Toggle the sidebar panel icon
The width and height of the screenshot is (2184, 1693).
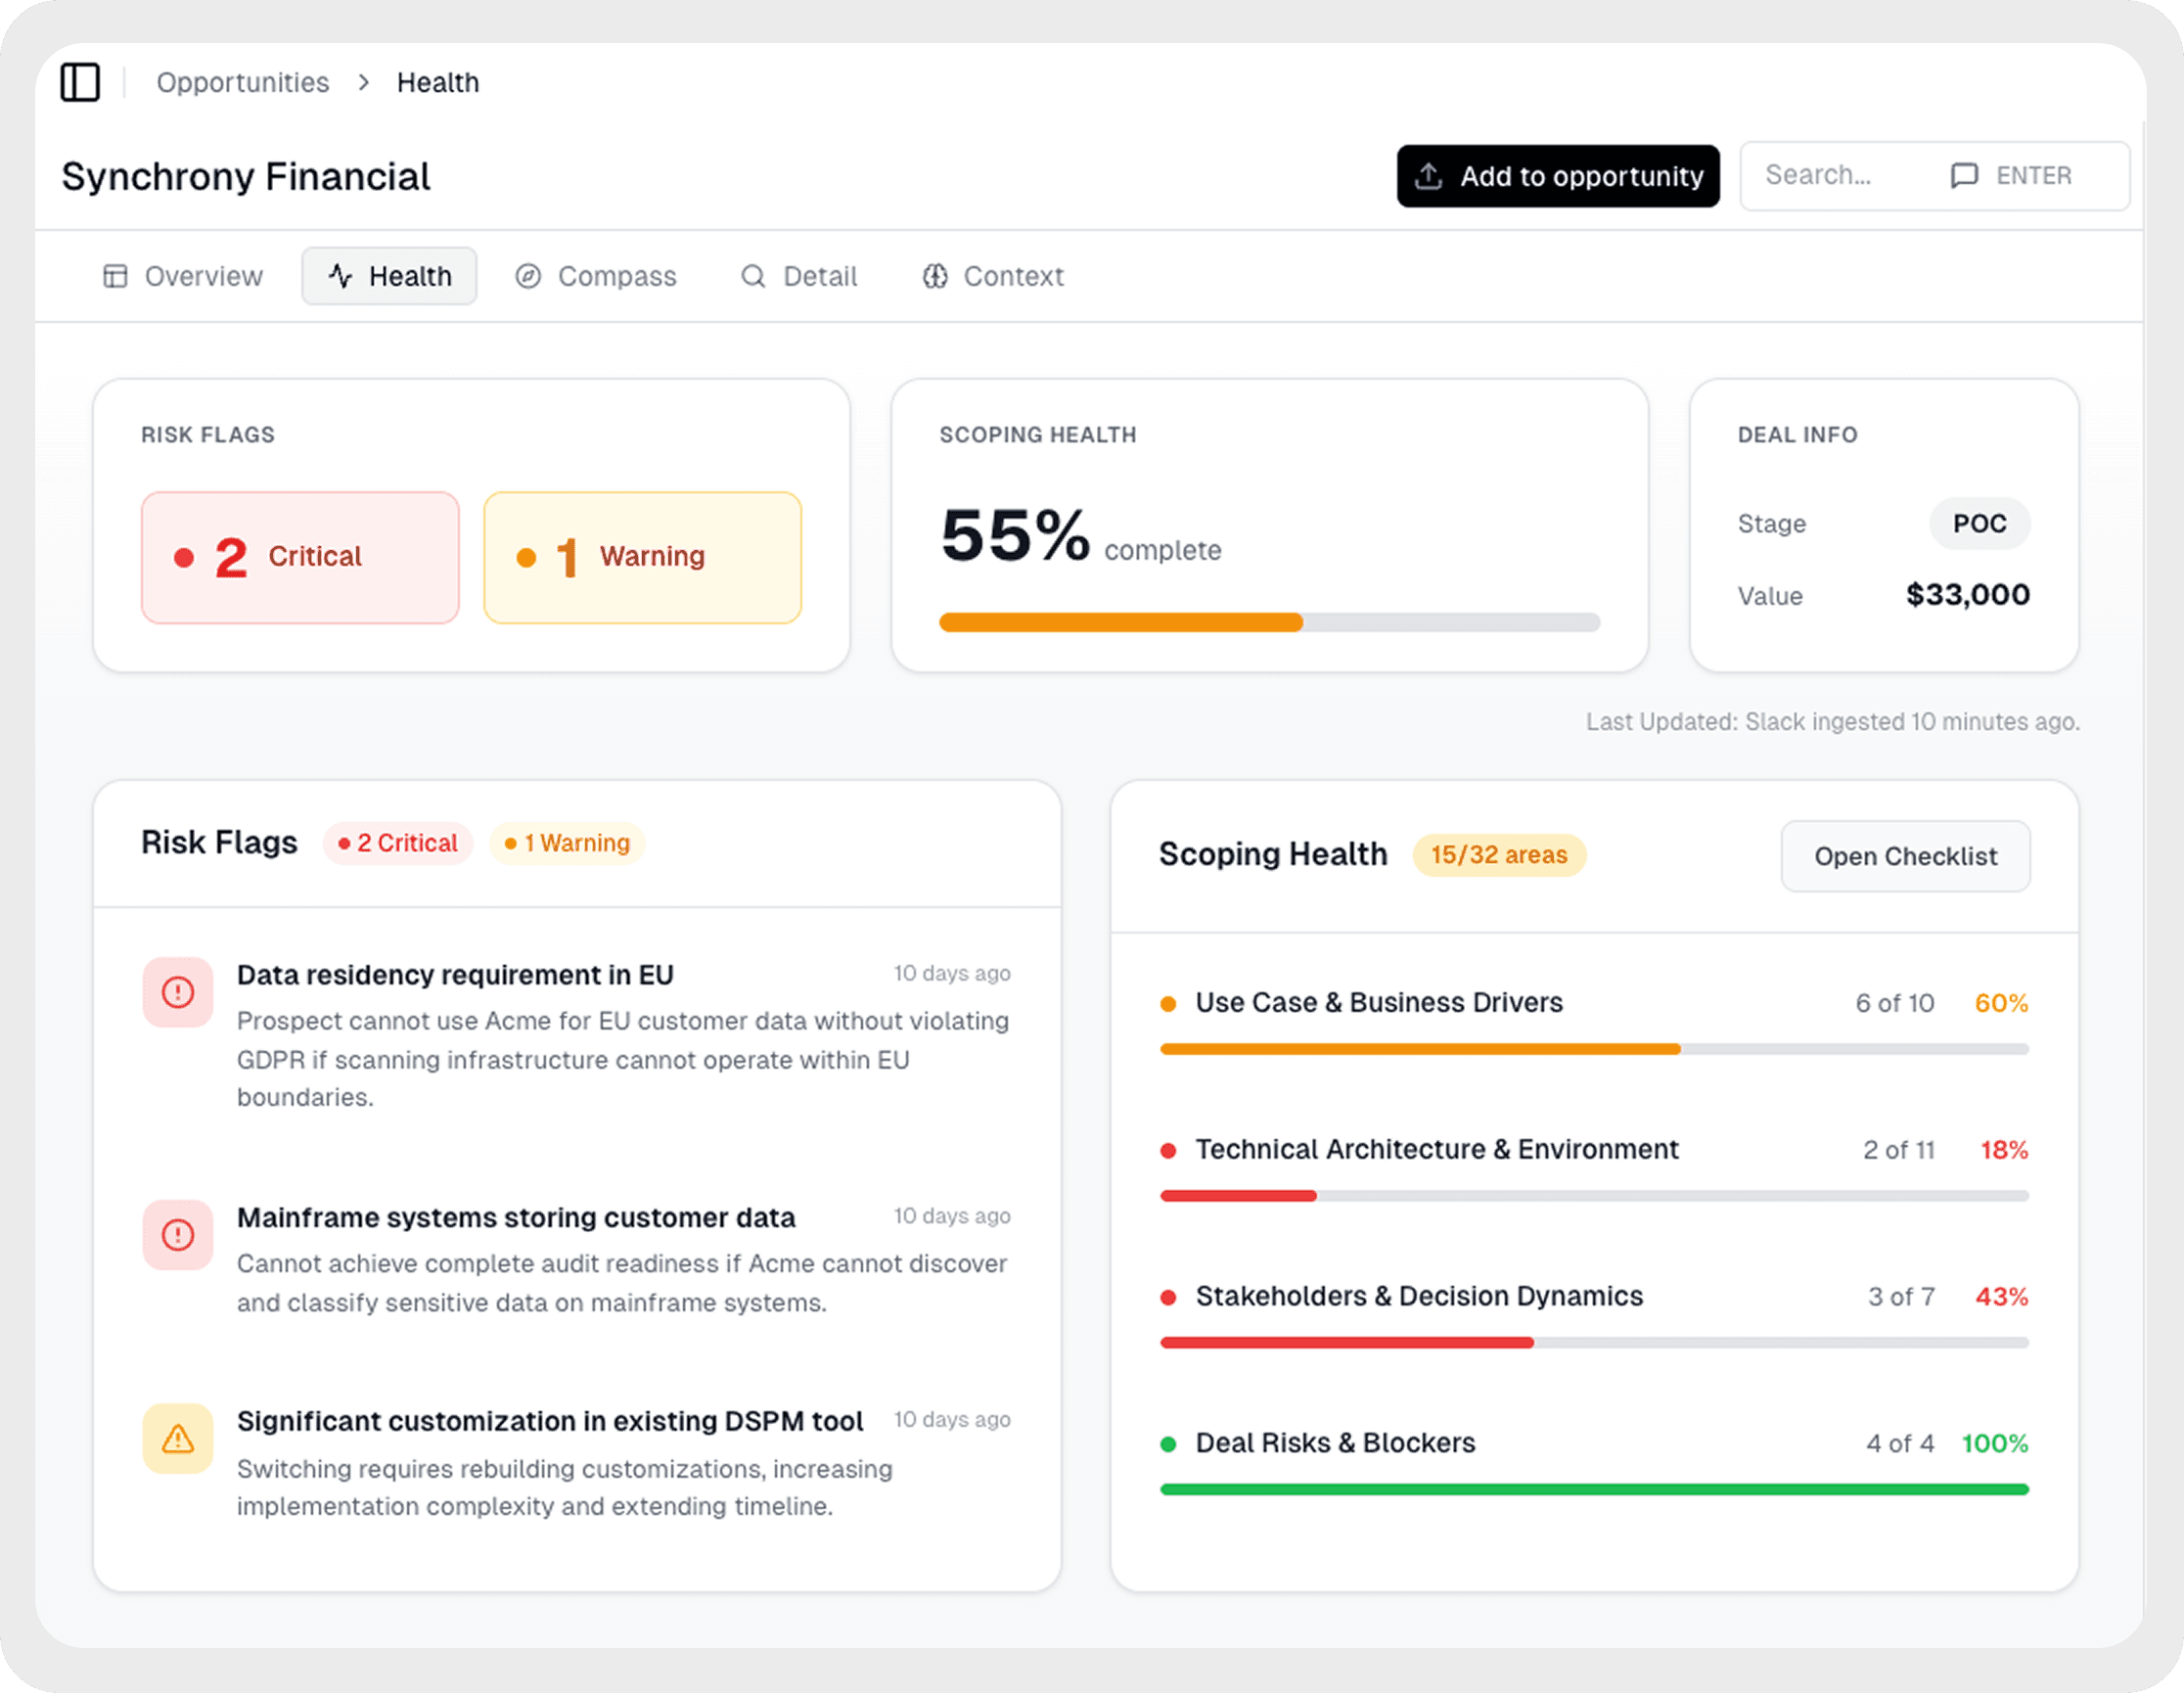(x=80, y=82)
